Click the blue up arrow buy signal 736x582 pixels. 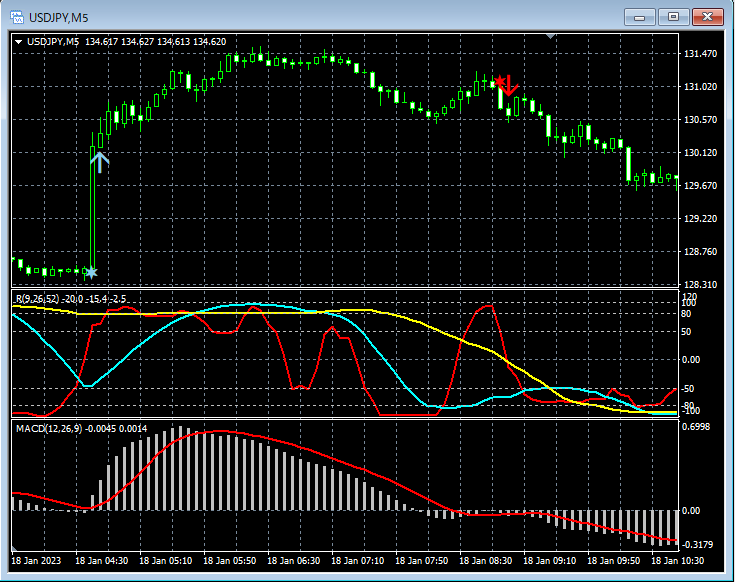99,162
